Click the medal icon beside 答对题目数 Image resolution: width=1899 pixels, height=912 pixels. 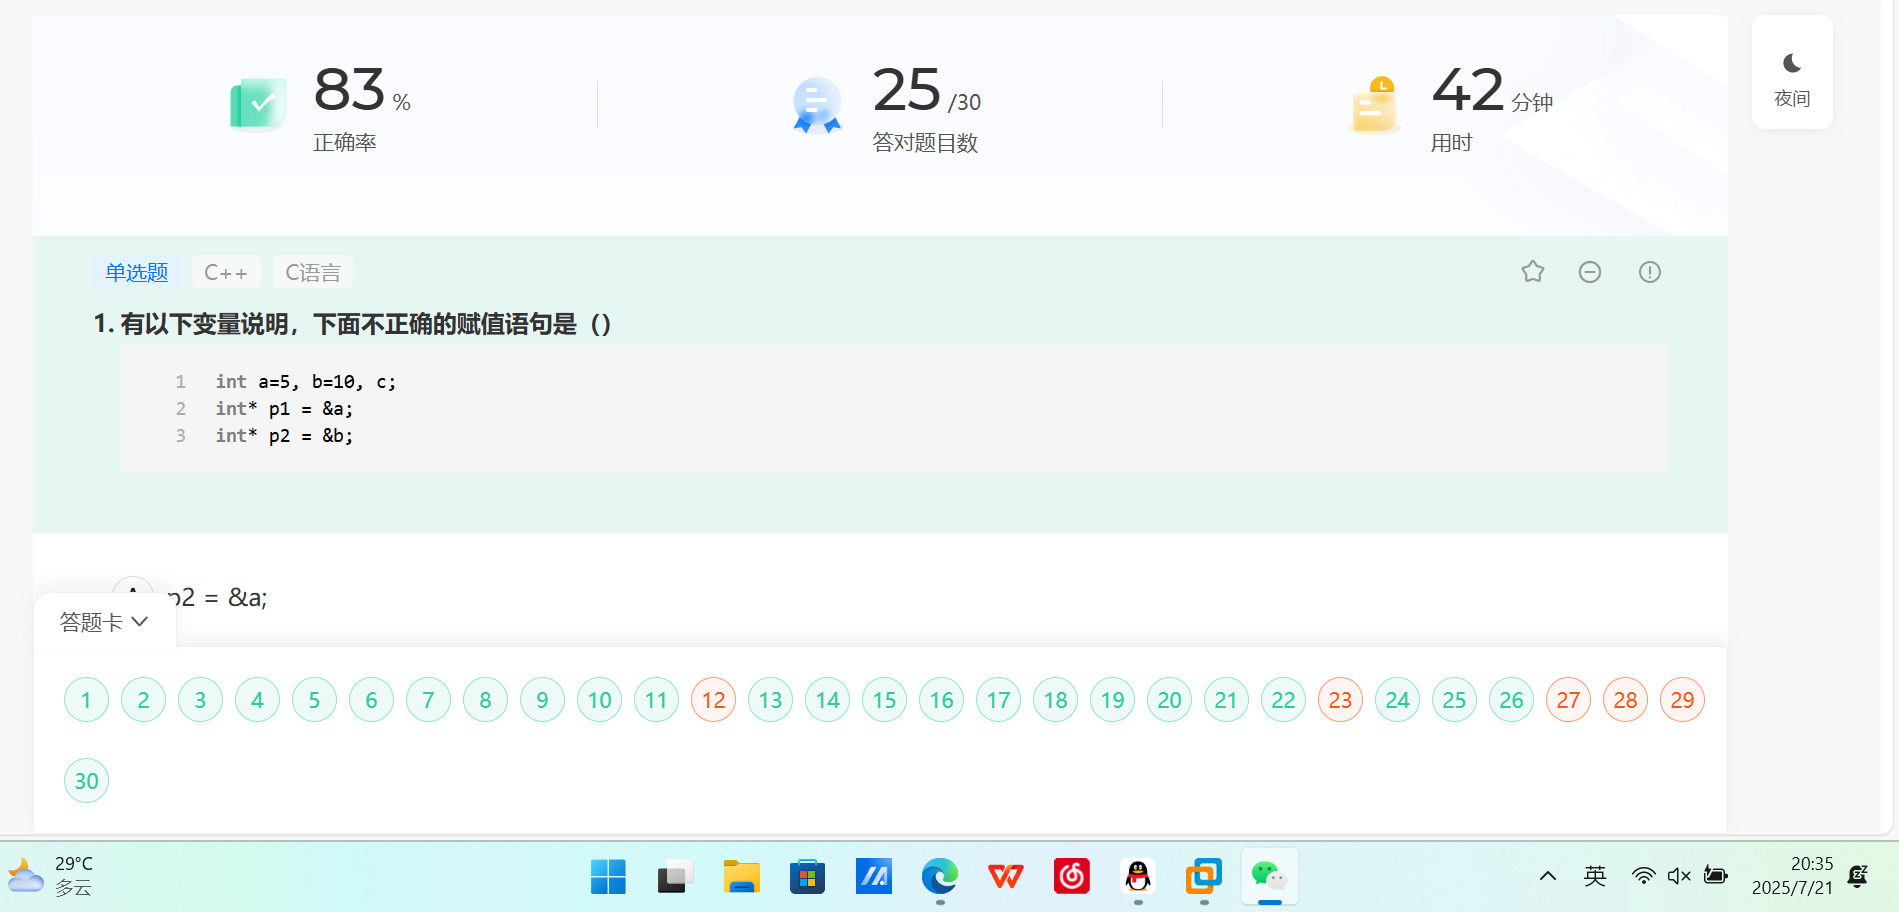coord(816,103)
